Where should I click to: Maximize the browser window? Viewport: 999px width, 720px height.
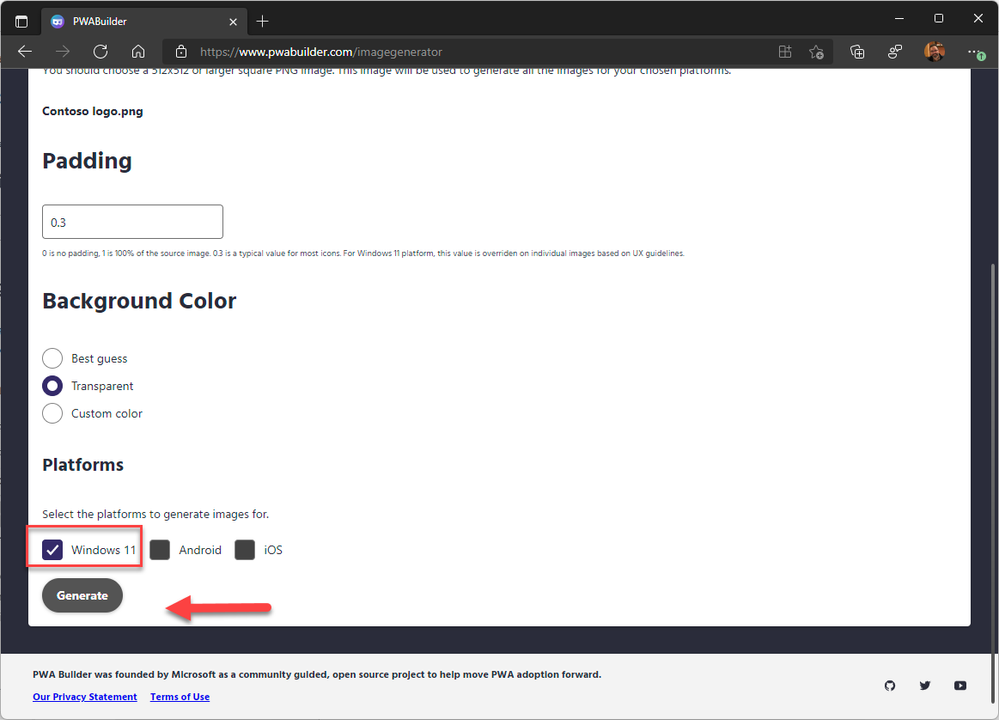[x=938, y=18]
